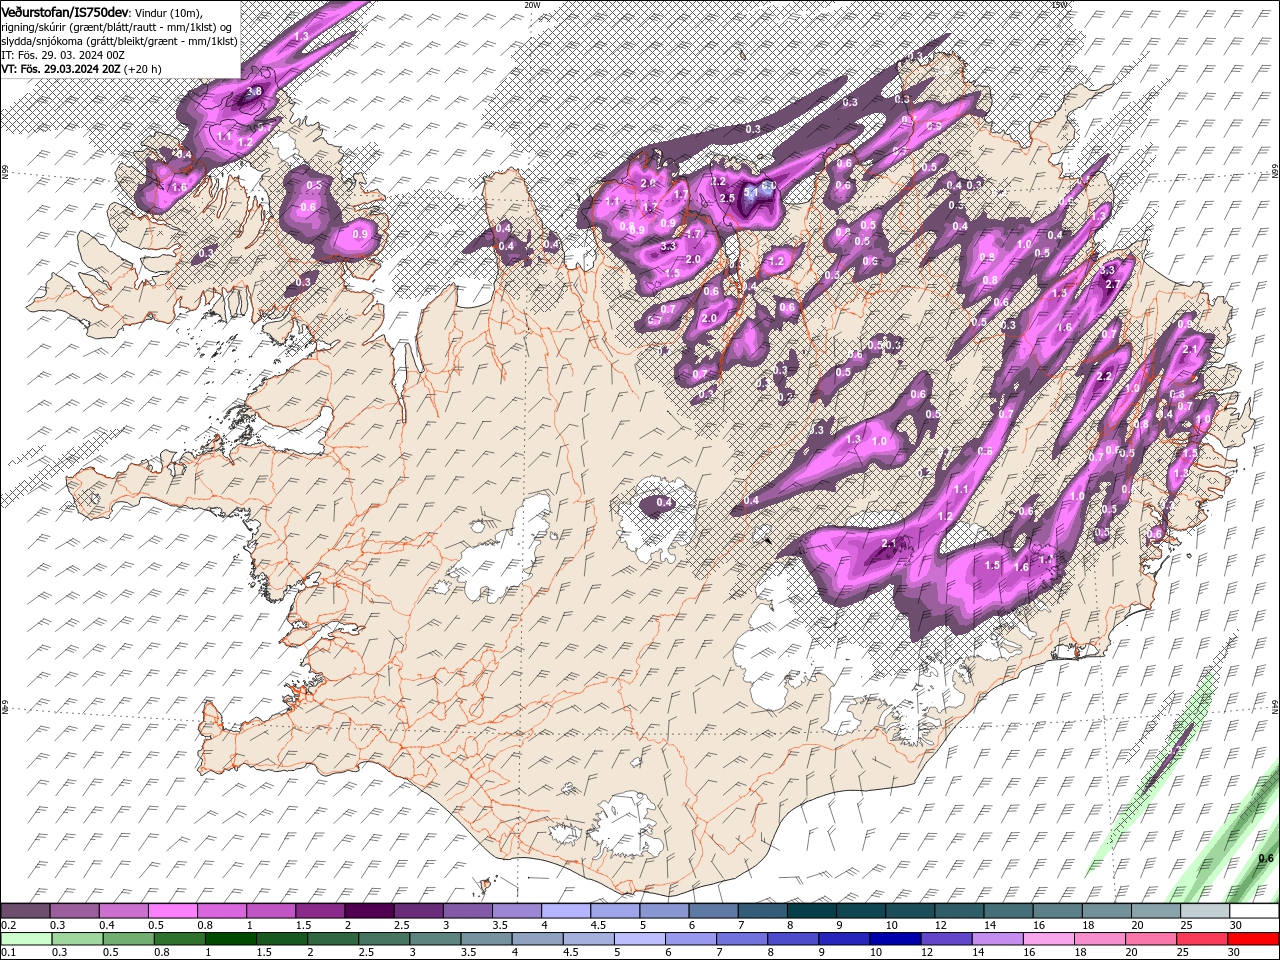The image size is (1280, 960).
Task: Select the lower legend swatch labeled 0.5
Action: (x=128, y=939)
